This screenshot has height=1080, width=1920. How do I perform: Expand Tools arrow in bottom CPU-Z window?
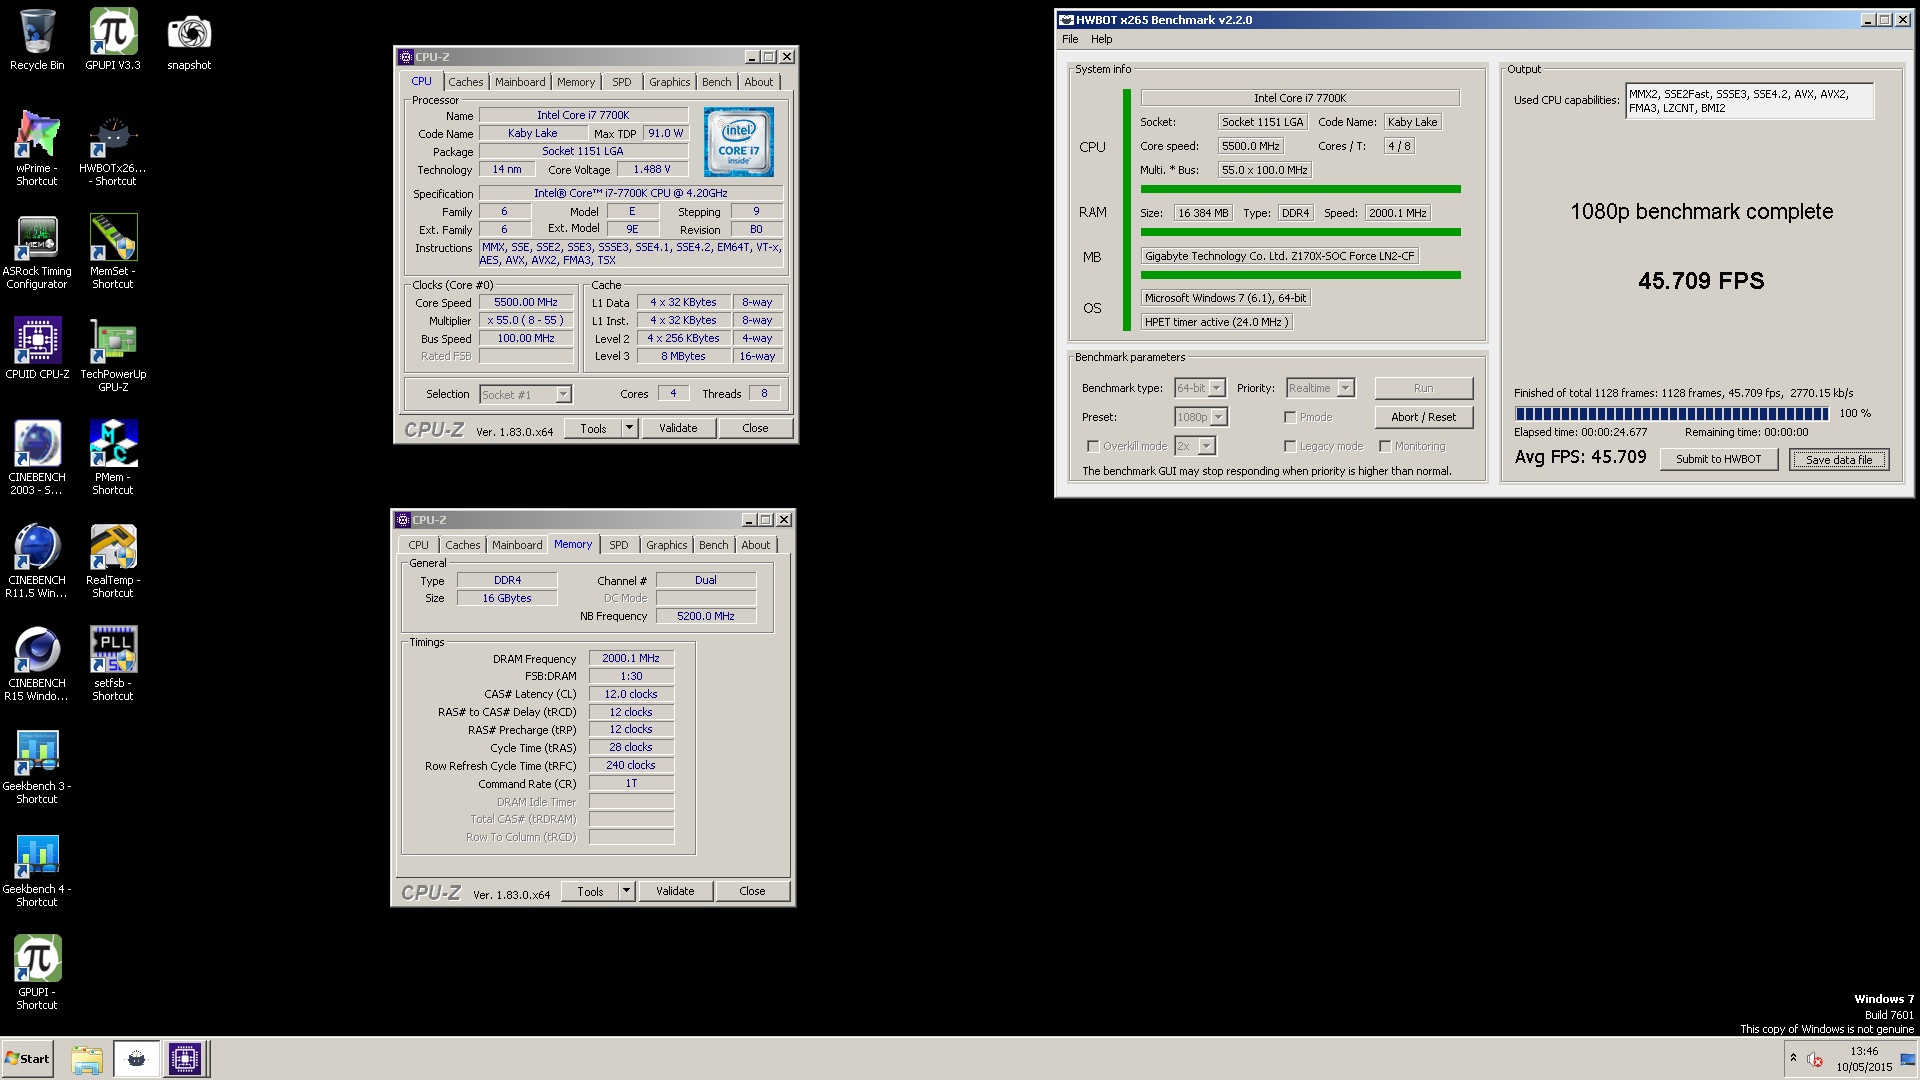tap(626, 891)
